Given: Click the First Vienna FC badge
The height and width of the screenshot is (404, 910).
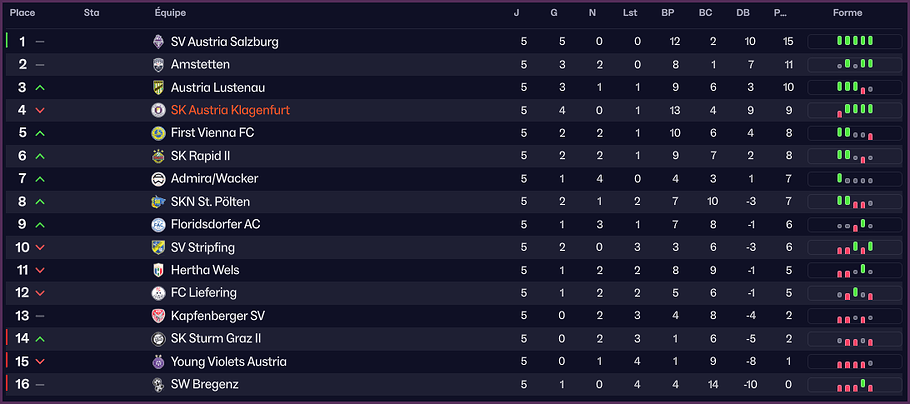Looking at the screenshot, I should point(158,133).
